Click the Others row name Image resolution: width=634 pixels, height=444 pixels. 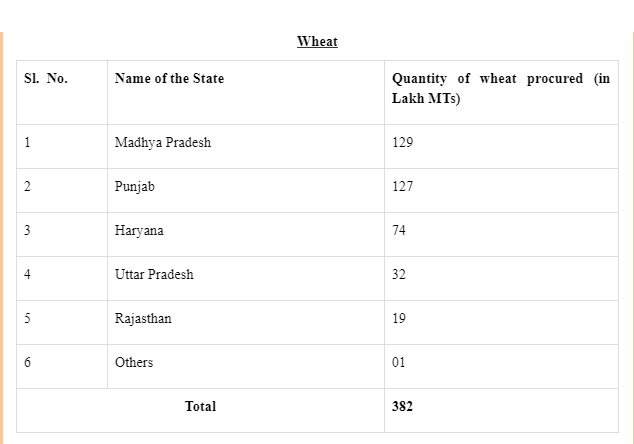pos(134,362)
